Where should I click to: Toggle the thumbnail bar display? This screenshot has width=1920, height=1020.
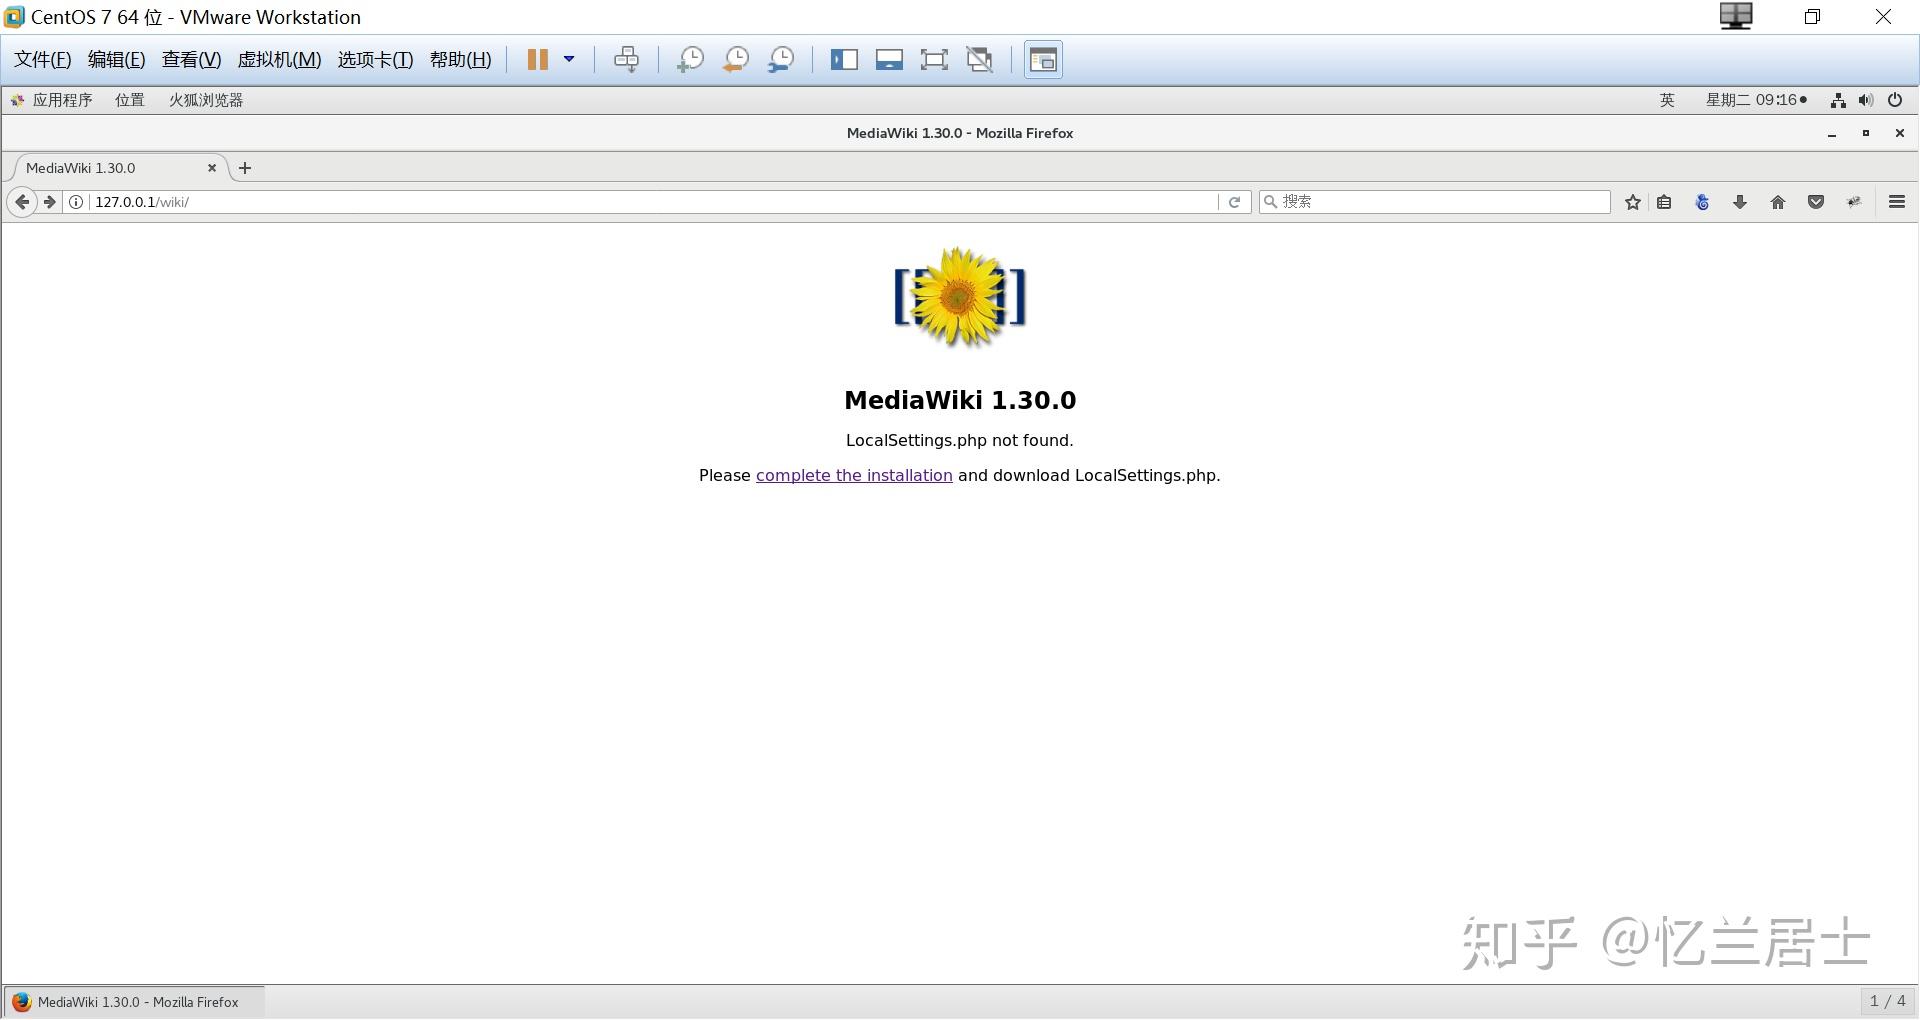point(889,59)
